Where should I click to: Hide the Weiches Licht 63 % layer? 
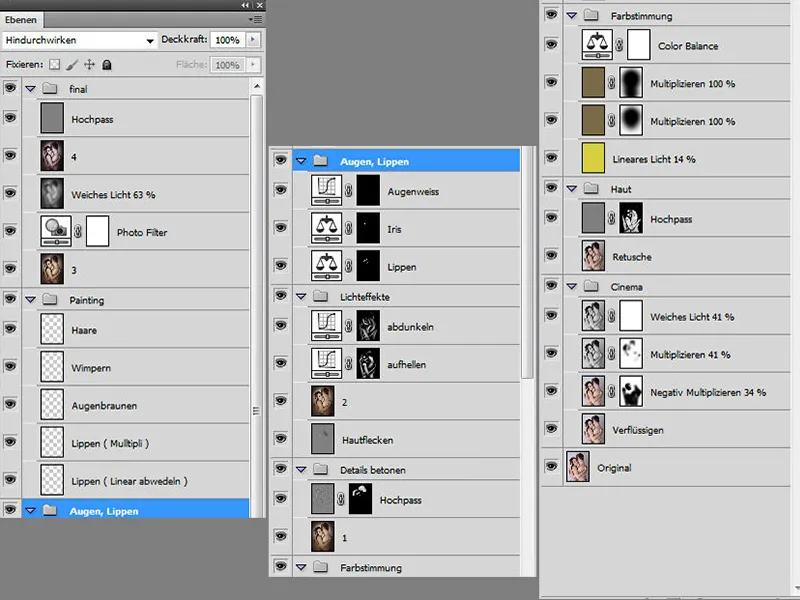coord(10,193)
